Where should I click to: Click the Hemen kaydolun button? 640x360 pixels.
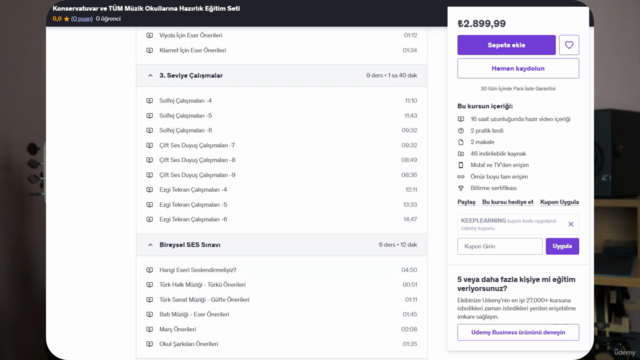coord(518,68)
